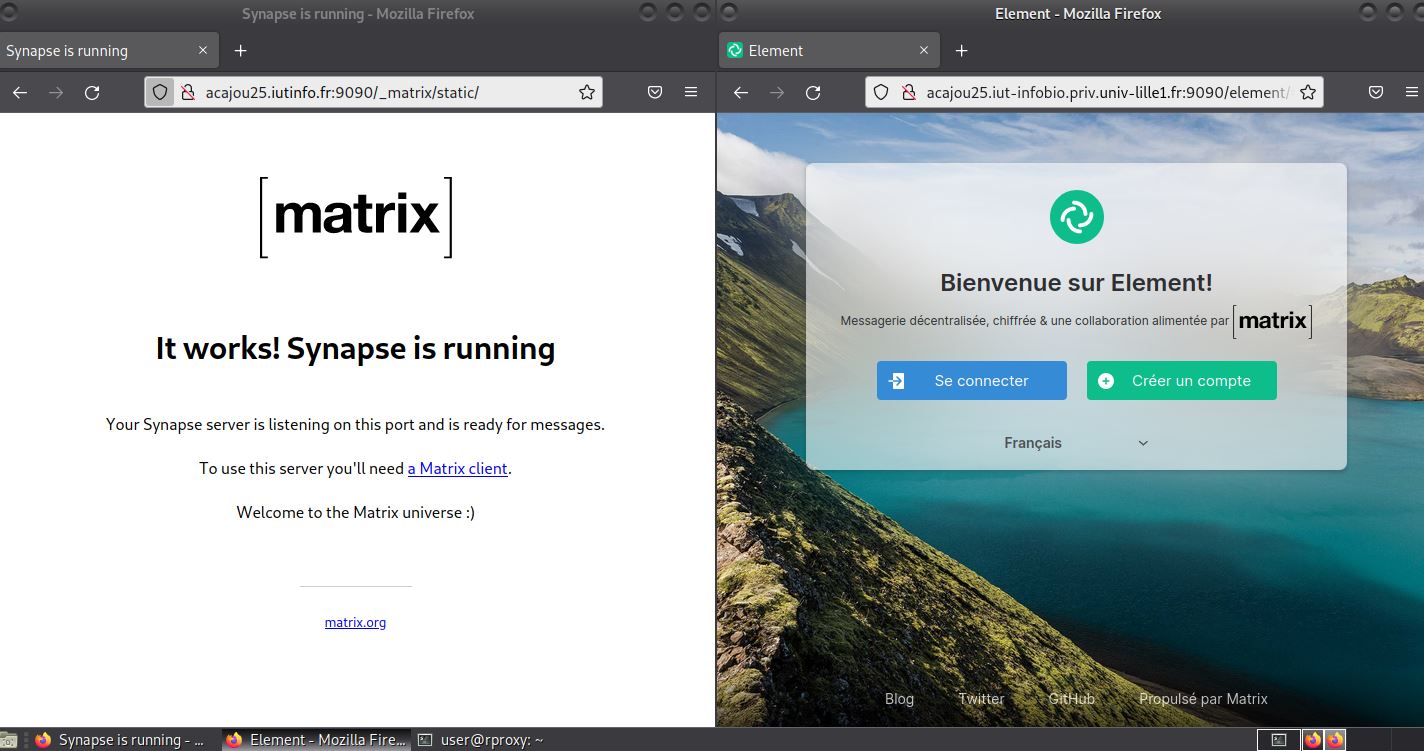Image resolution: width=1424 pixels, height=751 pixels.
Task: Bookmark the Element page with the star
Action: click(x=1308, y=92)
